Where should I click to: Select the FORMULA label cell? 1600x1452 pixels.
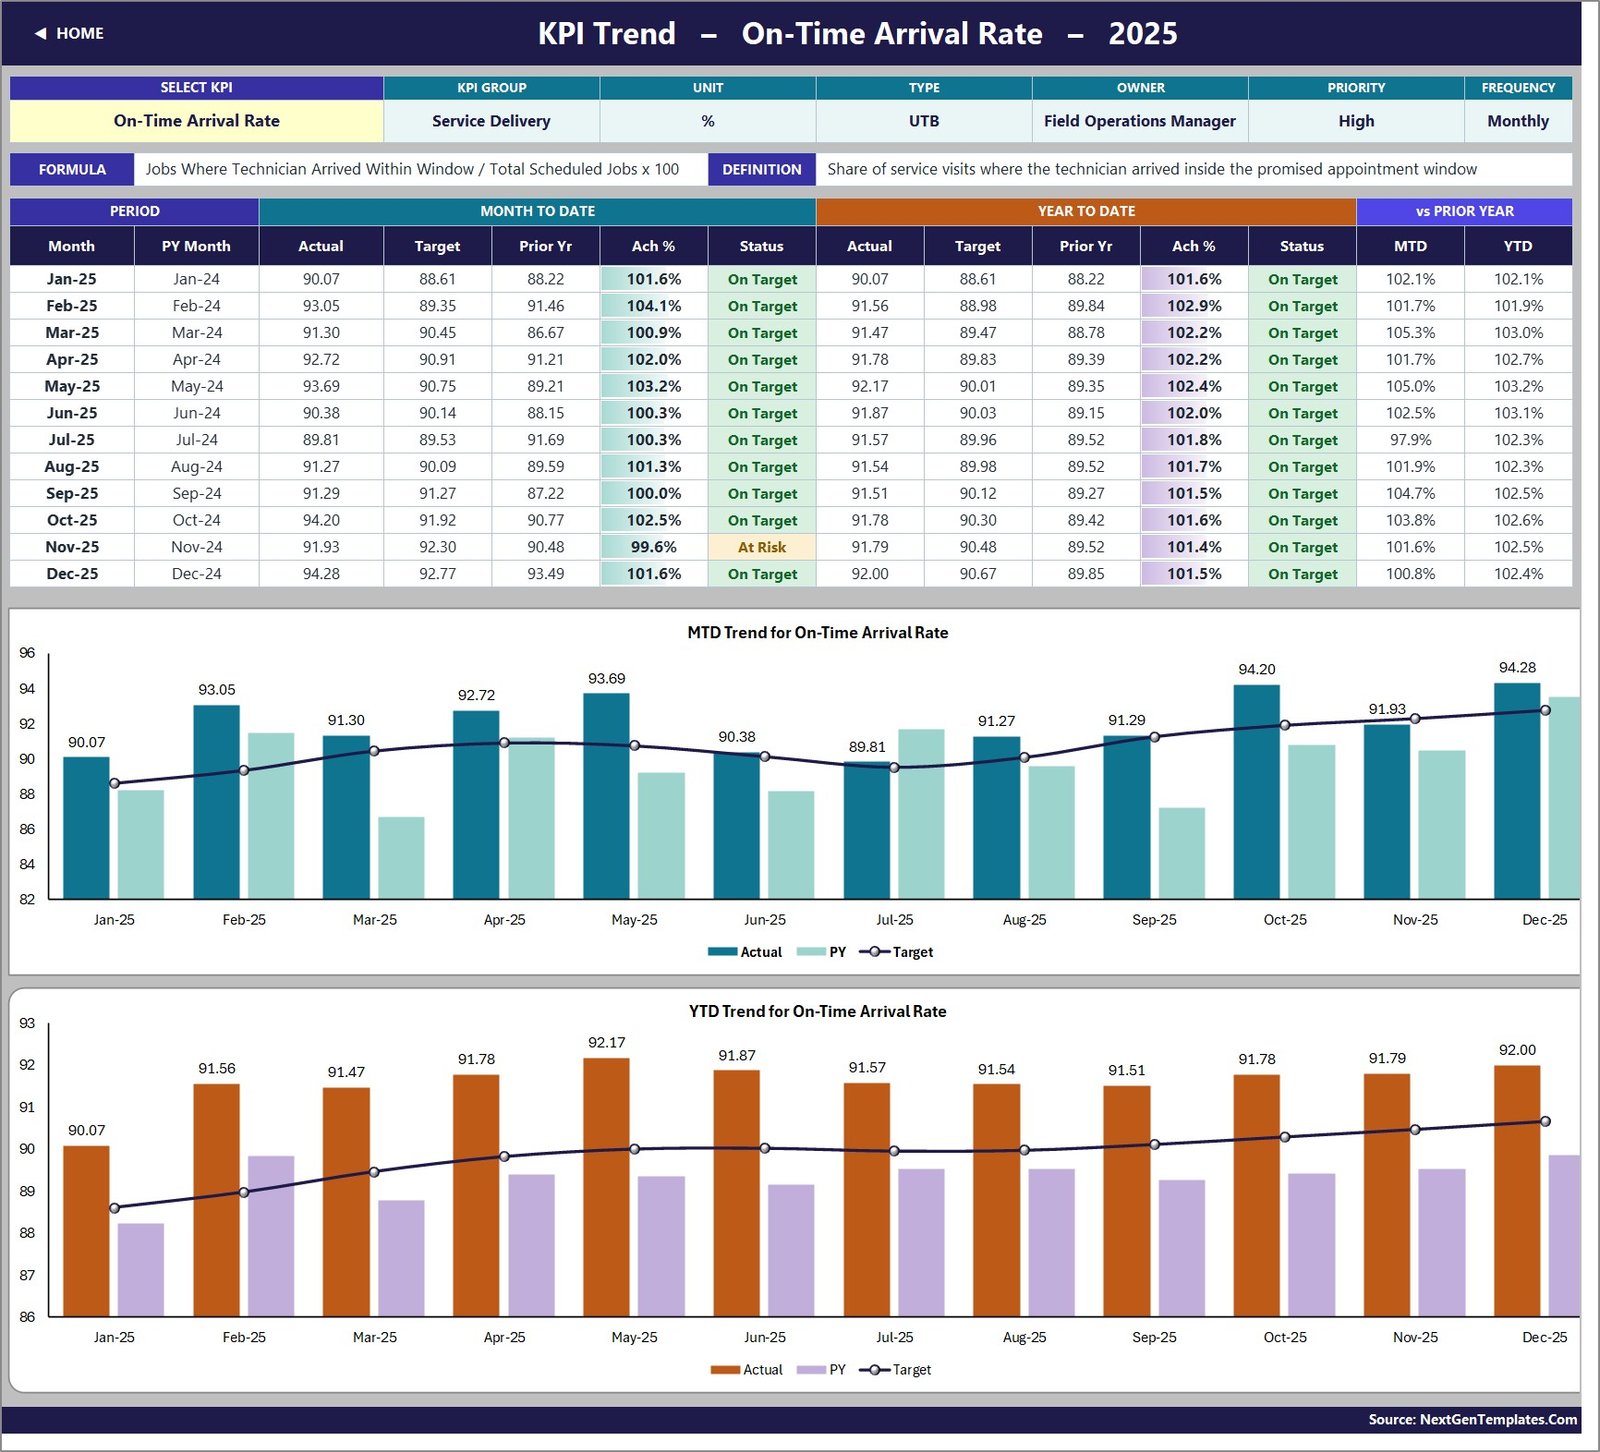(72, 169)
